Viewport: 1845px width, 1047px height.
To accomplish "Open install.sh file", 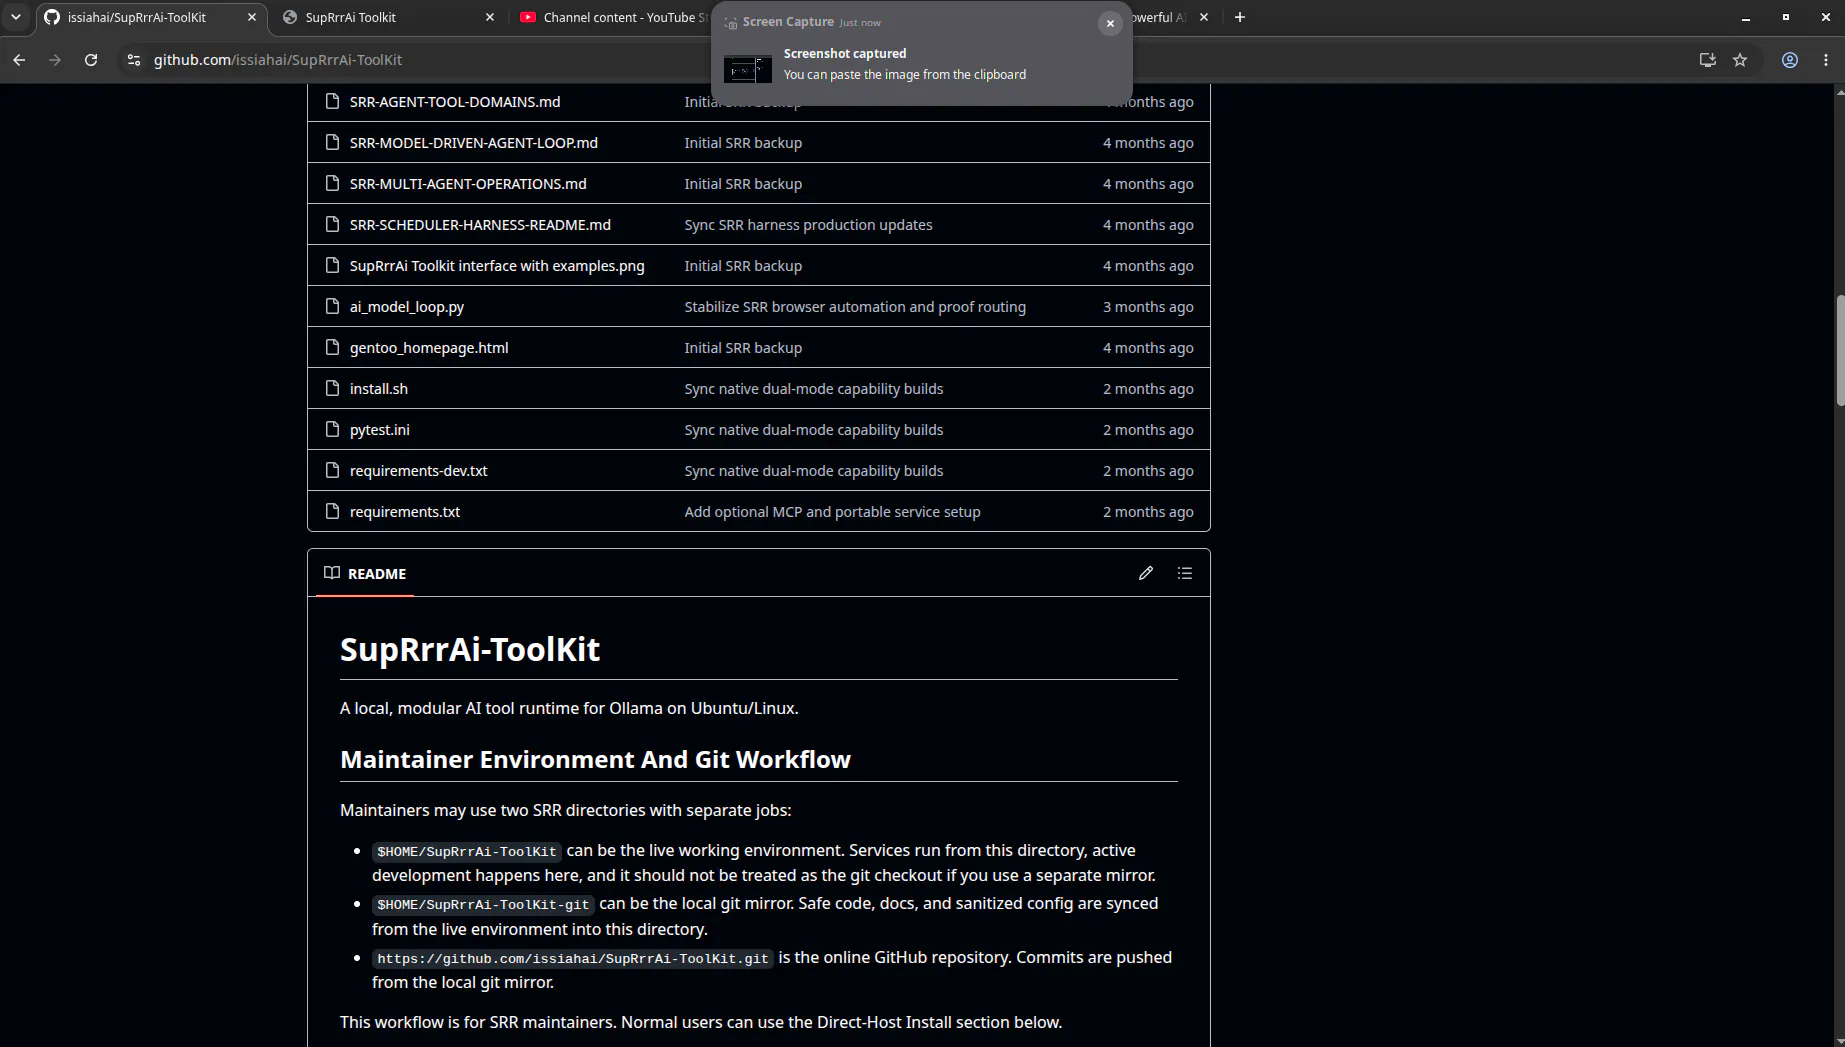I will coord(379,389).
